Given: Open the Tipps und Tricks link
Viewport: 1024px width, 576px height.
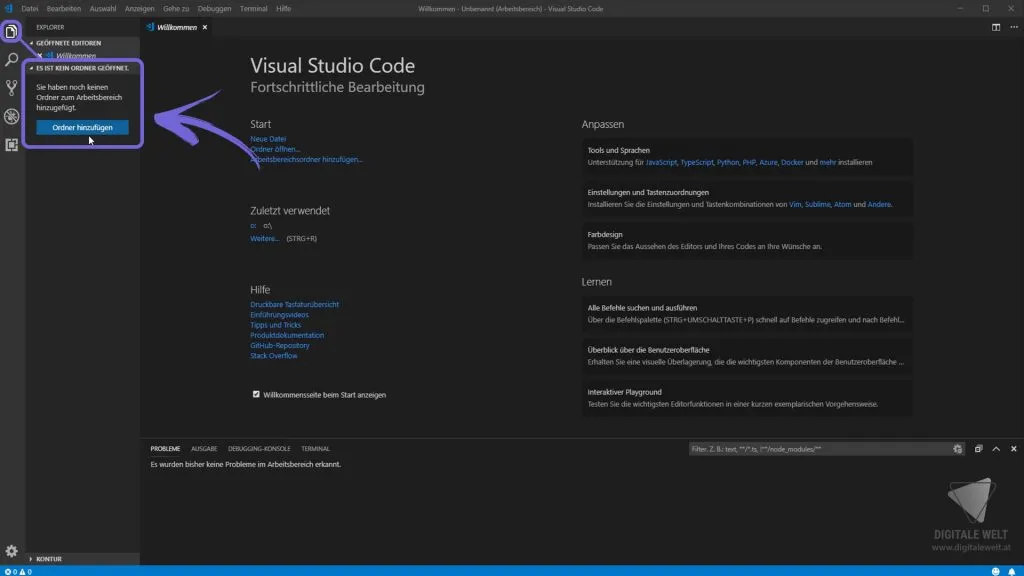Looking at the screenshot, I should [x=276, y=325].
